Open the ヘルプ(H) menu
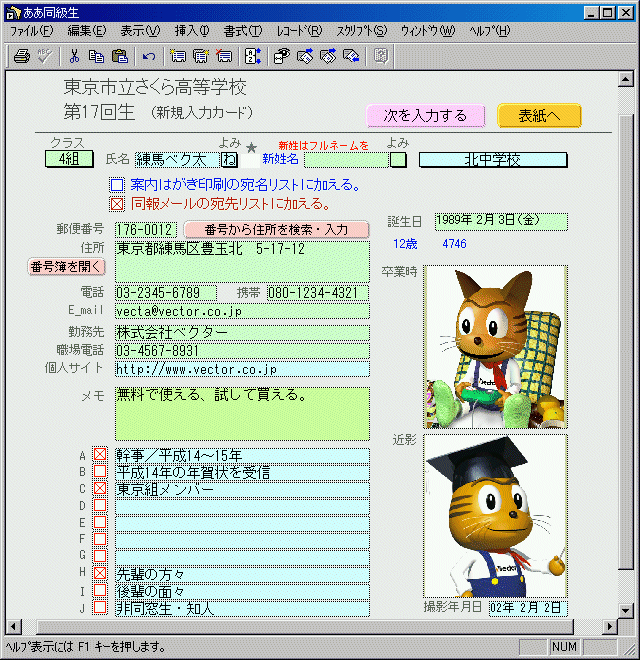Image resolution: width=640 pixels, height=660 pixels. coord(489,31)
